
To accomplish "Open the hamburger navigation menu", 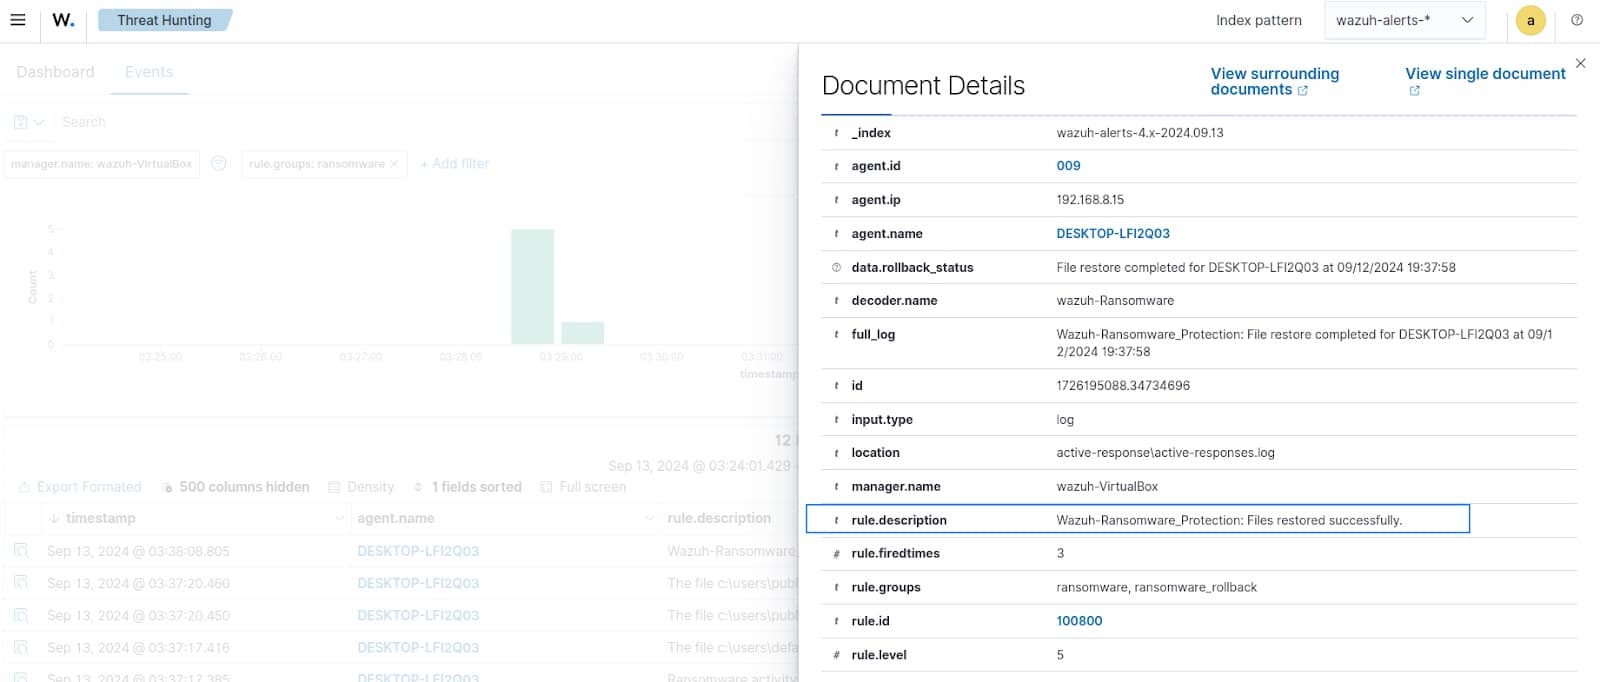I will tap(18, 20).
